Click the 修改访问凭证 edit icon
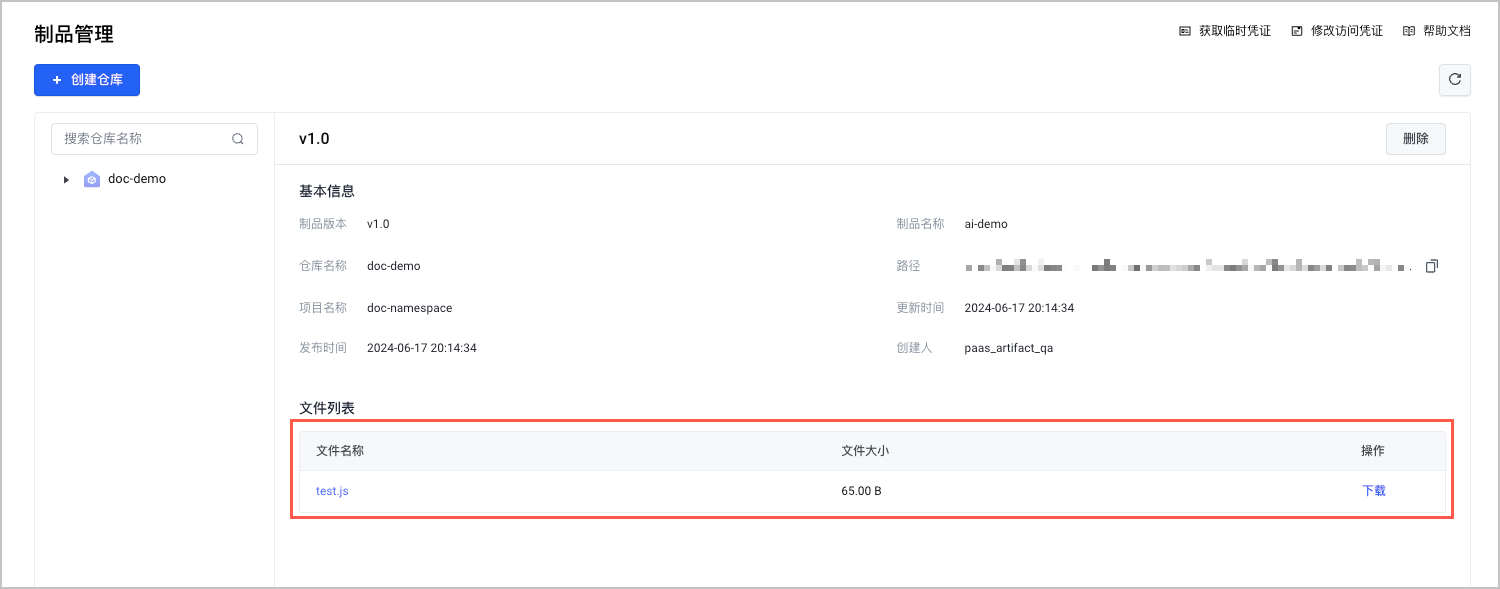This screenshot has height=589, width=1500. 1297,31
